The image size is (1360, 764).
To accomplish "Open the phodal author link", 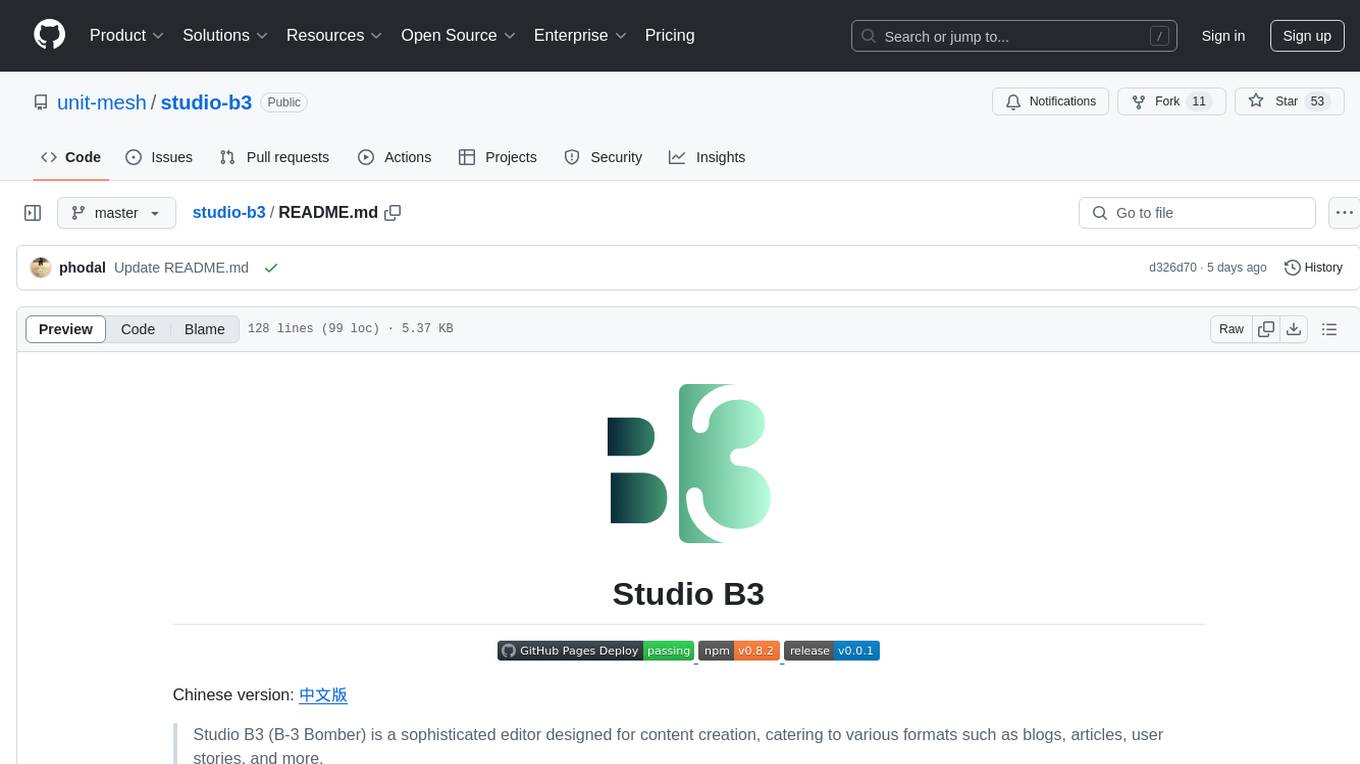I will (x=82, y=267).
